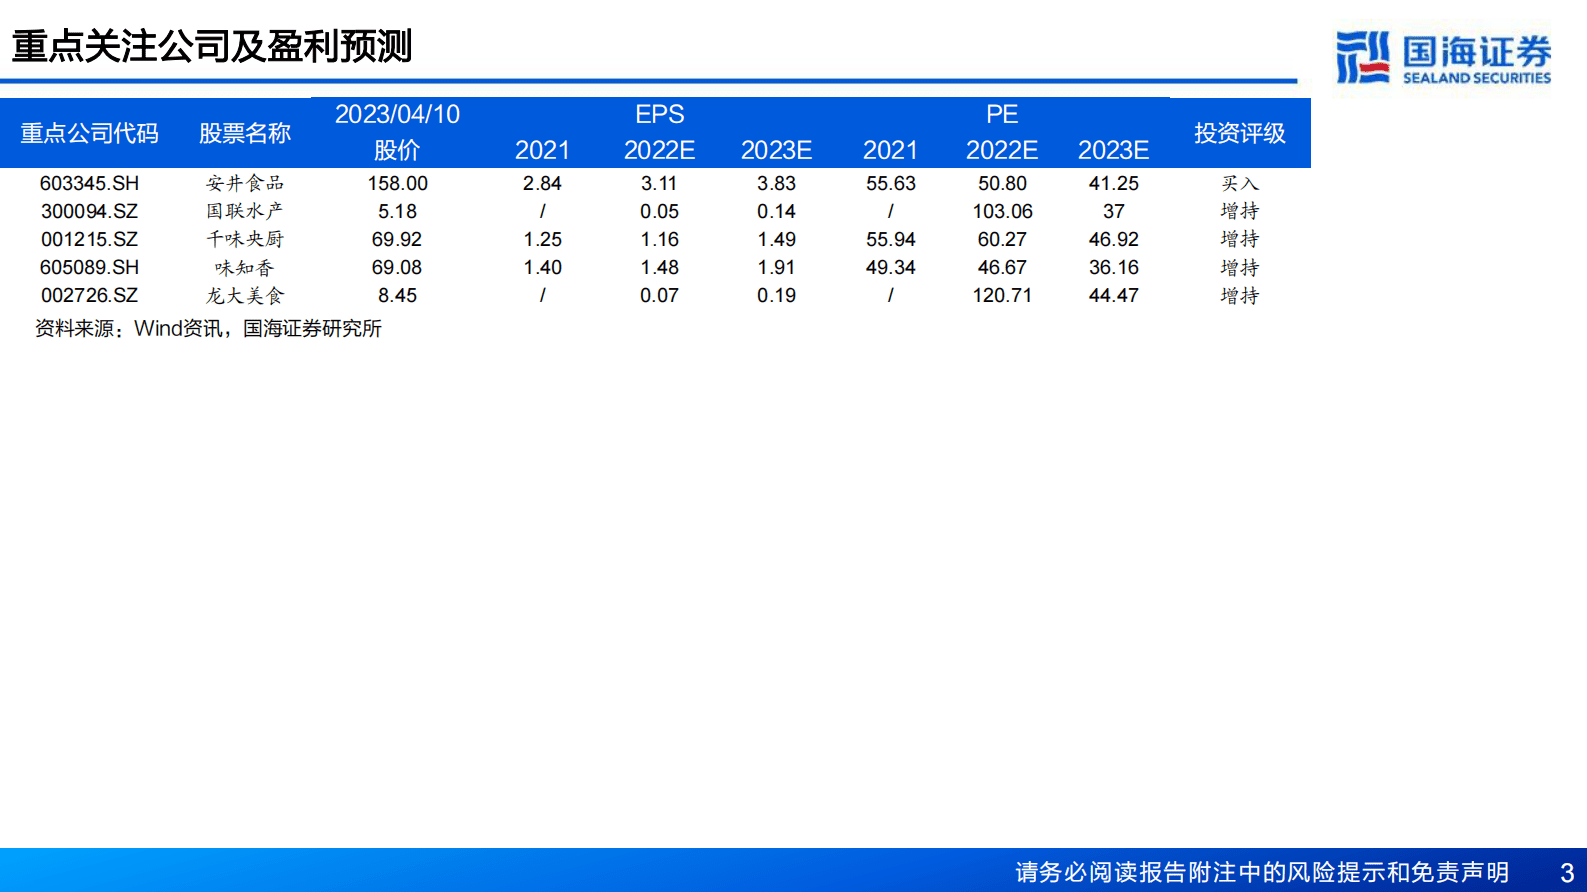Click the PE value 46.67
Image resolution: width=1587 pixels, height=892 pixels.
click(x=1002, y=267)
